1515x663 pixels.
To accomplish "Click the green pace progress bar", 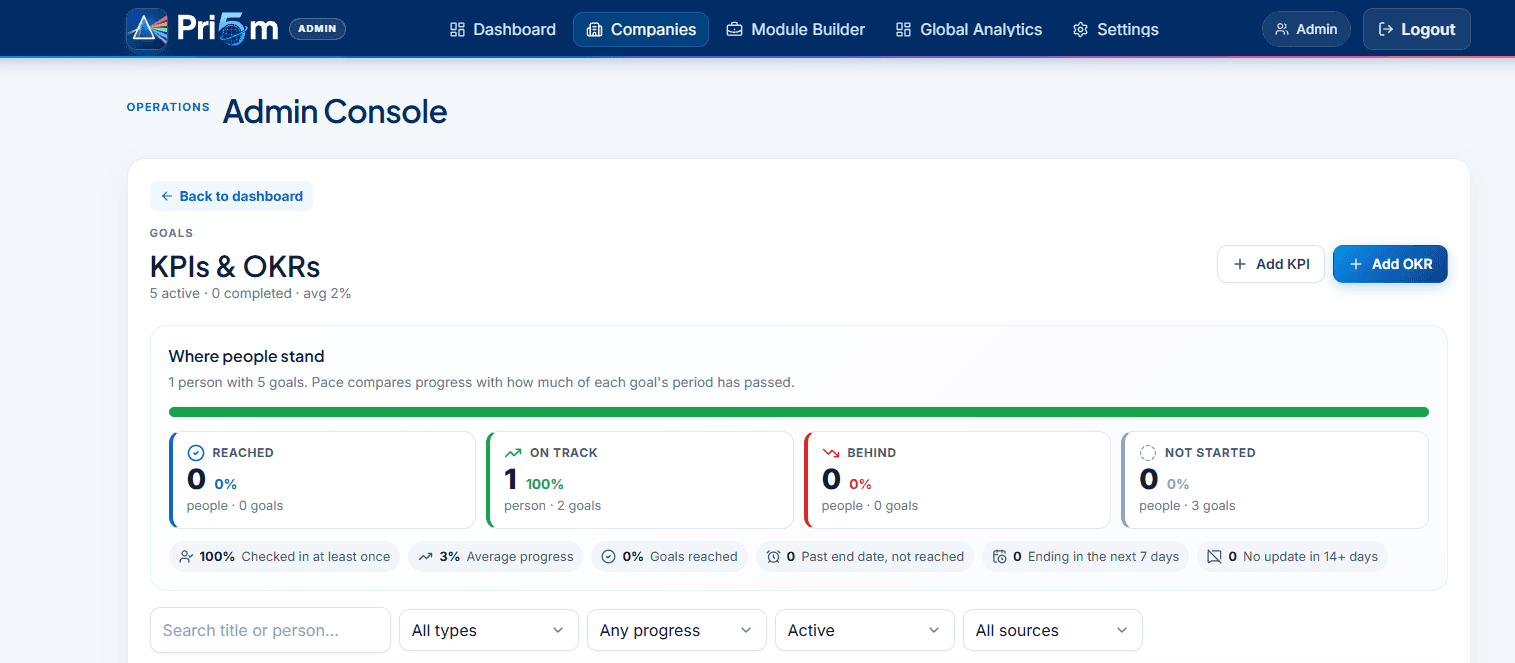I will point(799,412).
